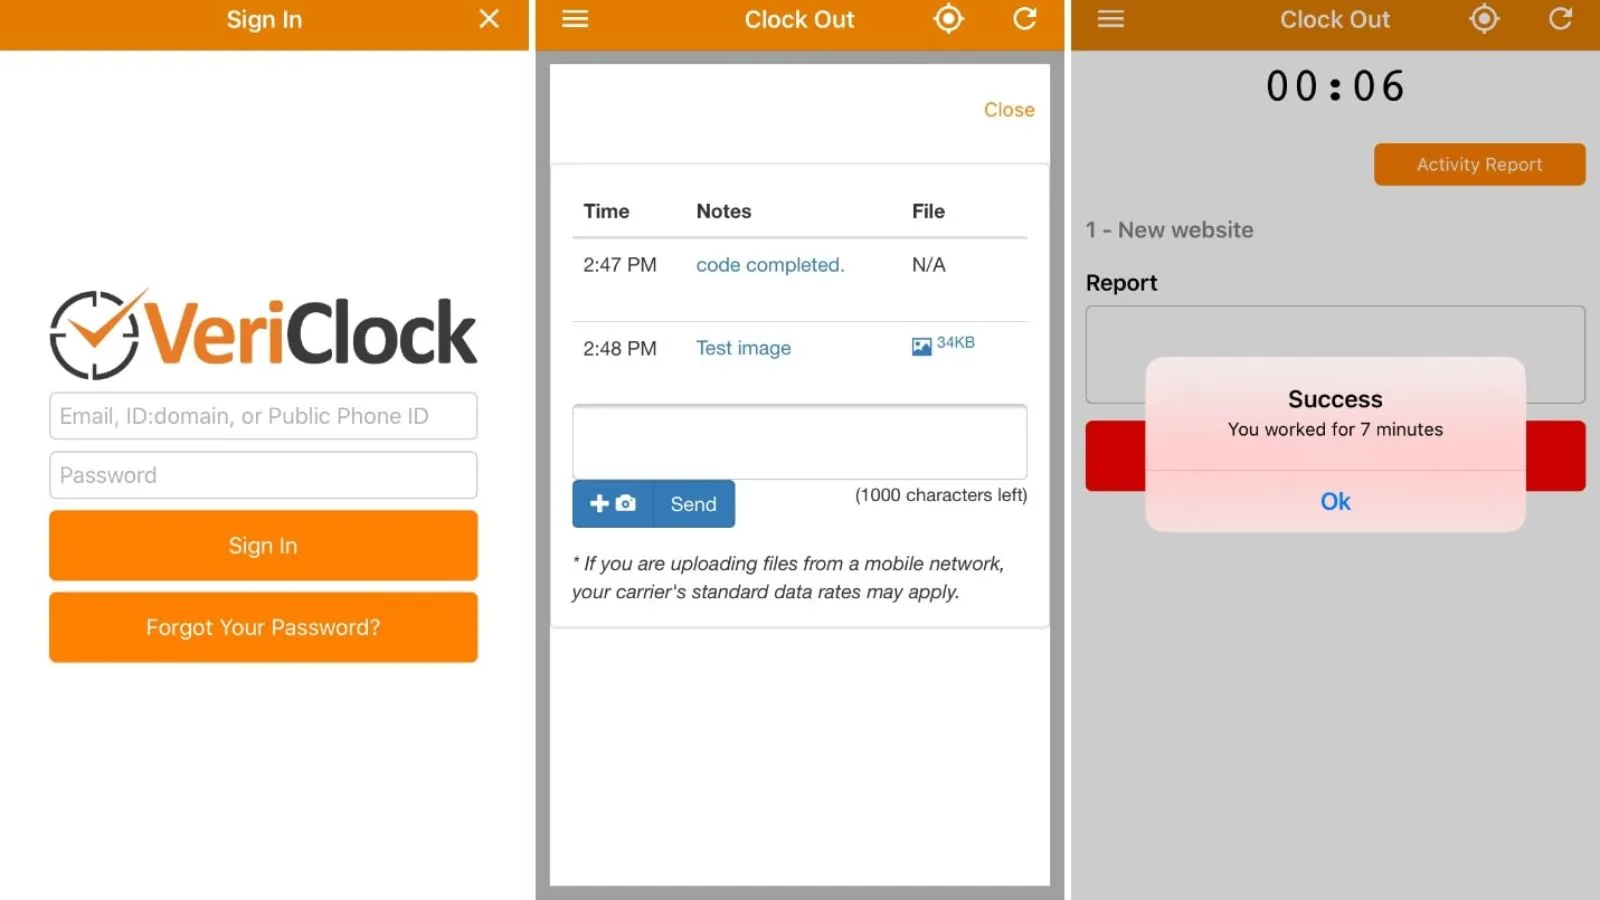Click 'You worked for 7 minutes' message
This screenshot has height=900, width=1600.
pyautogui.click(x=1335, y=430)
